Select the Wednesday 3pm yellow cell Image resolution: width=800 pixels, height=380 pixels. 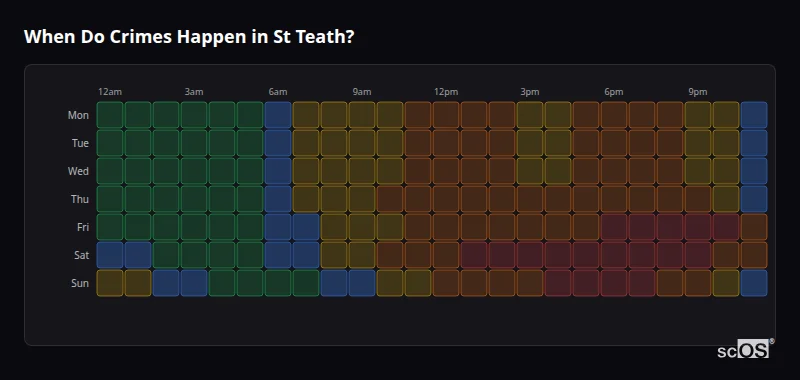(530, 171)
